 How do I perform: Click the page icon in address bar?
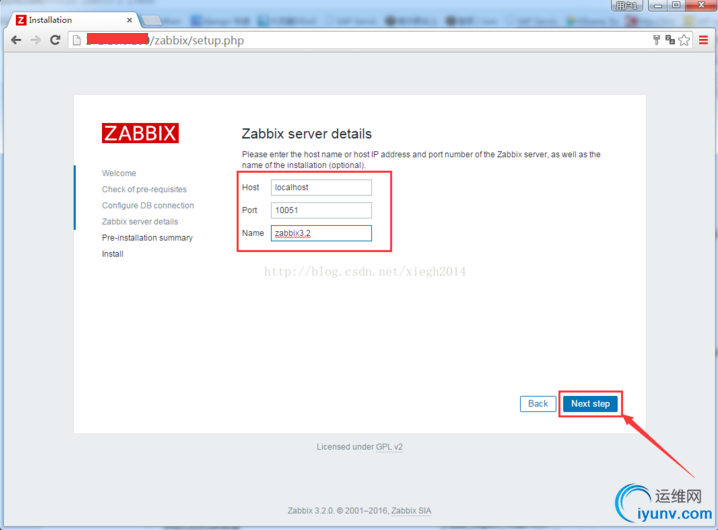77,40
